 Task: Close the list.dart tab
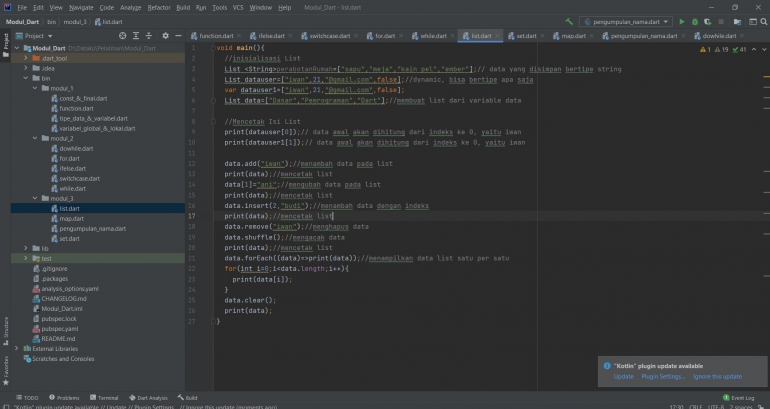coord(497,36)
